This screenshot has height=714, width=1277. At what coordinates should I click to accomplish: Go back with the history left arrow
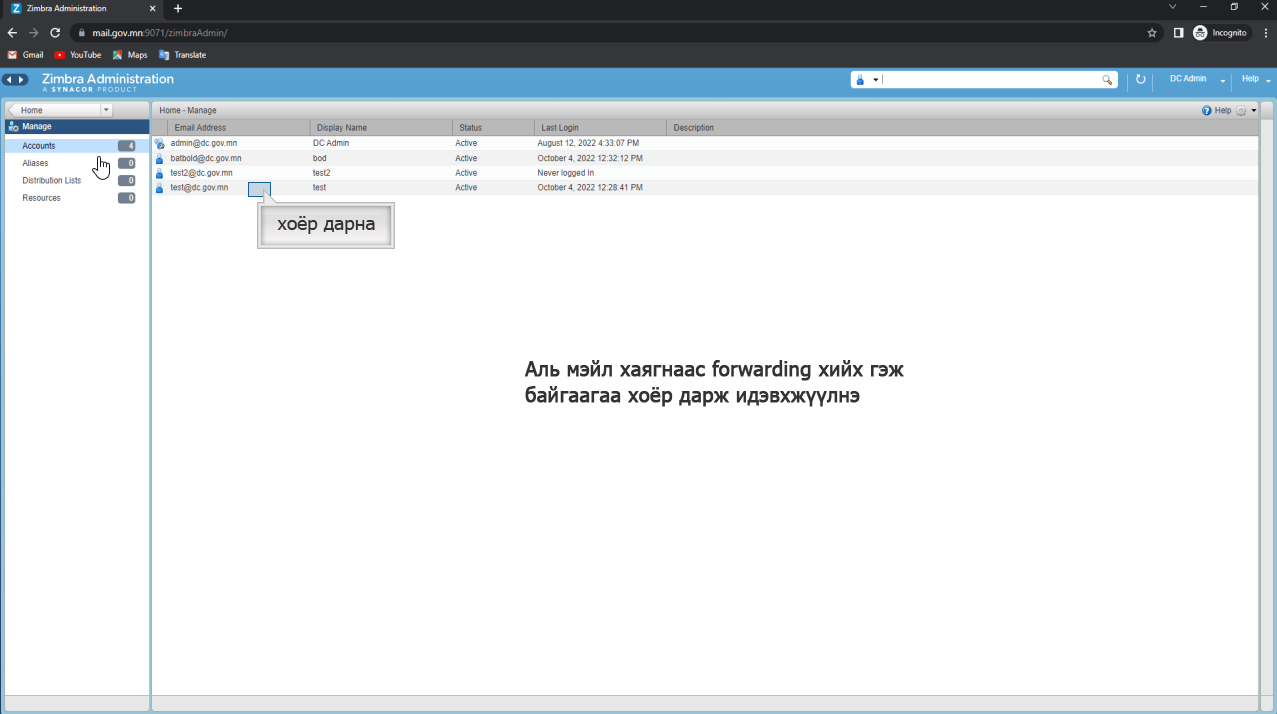click(x=9, y=79)
